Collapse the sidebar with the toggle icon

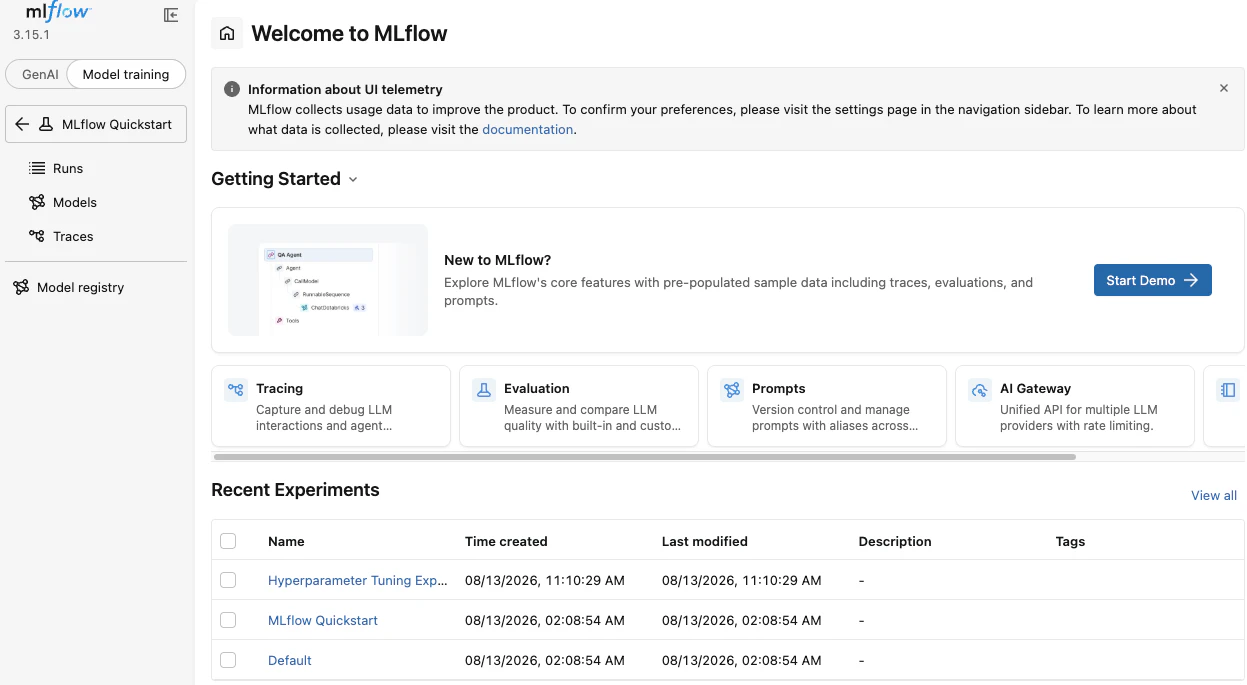tap(171, 15)
